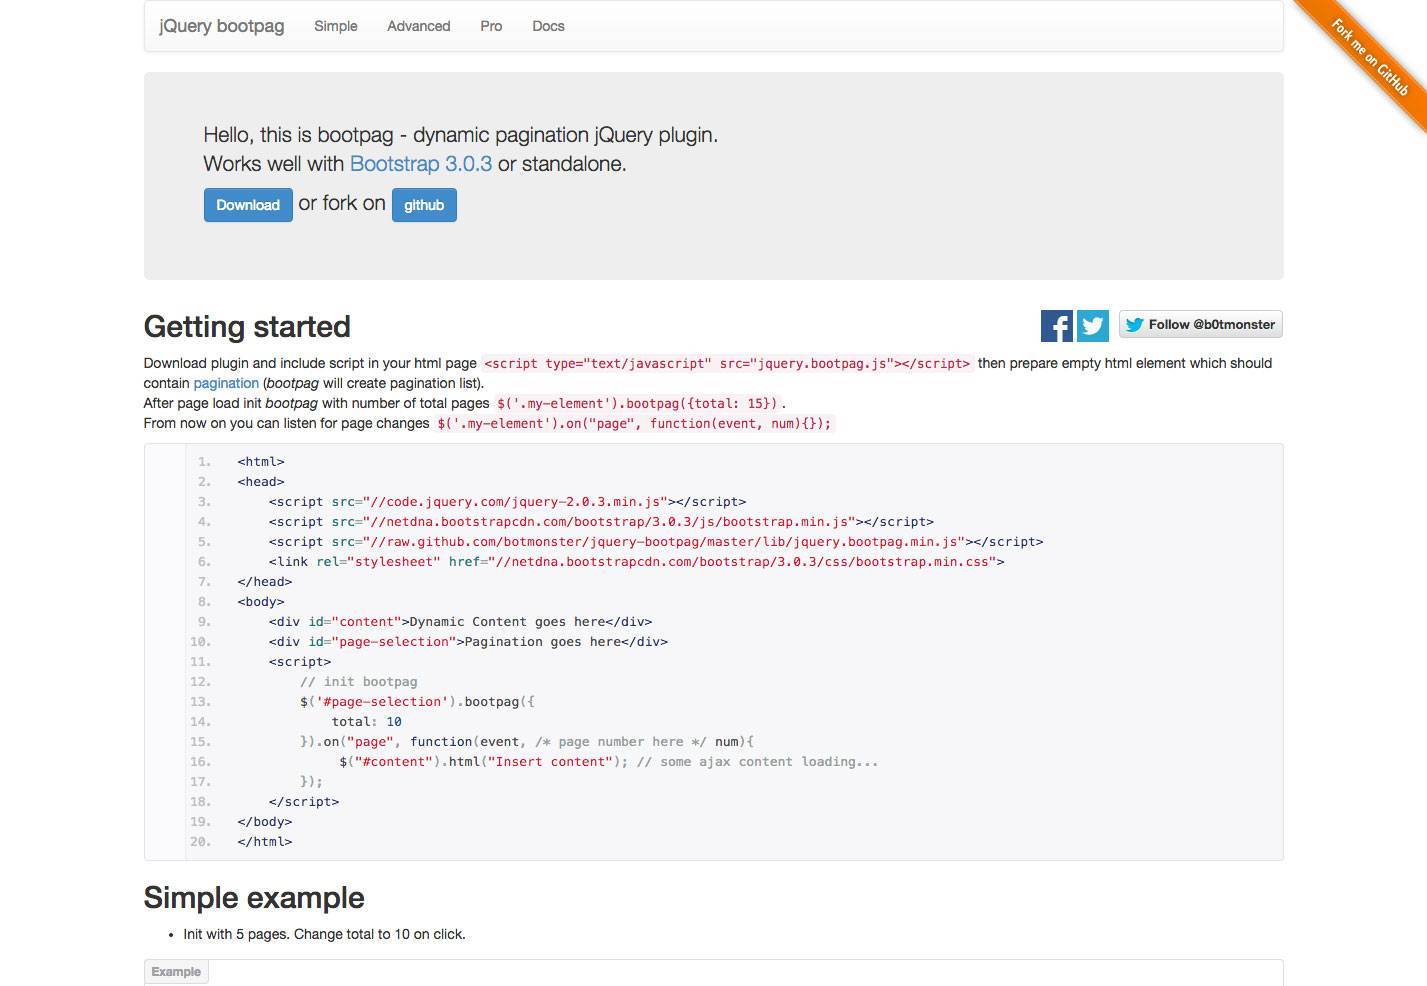Viewport: 1427px width, 986px height.
Task: Click the Follow @b0tmonster button
Action: coord(1200,324)
